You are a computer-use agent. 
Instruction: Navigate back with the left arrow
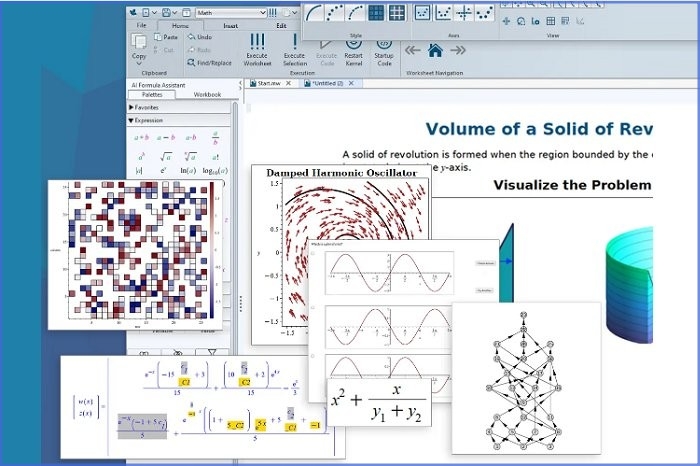click(412, 50)
